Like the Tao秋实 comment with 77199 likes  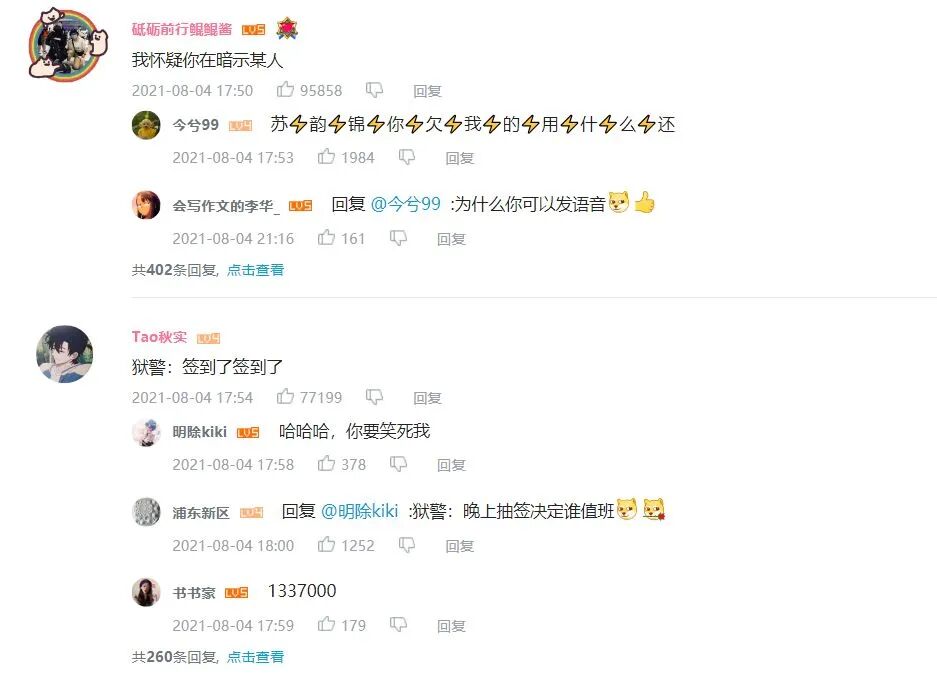click(x=285, y=396)
